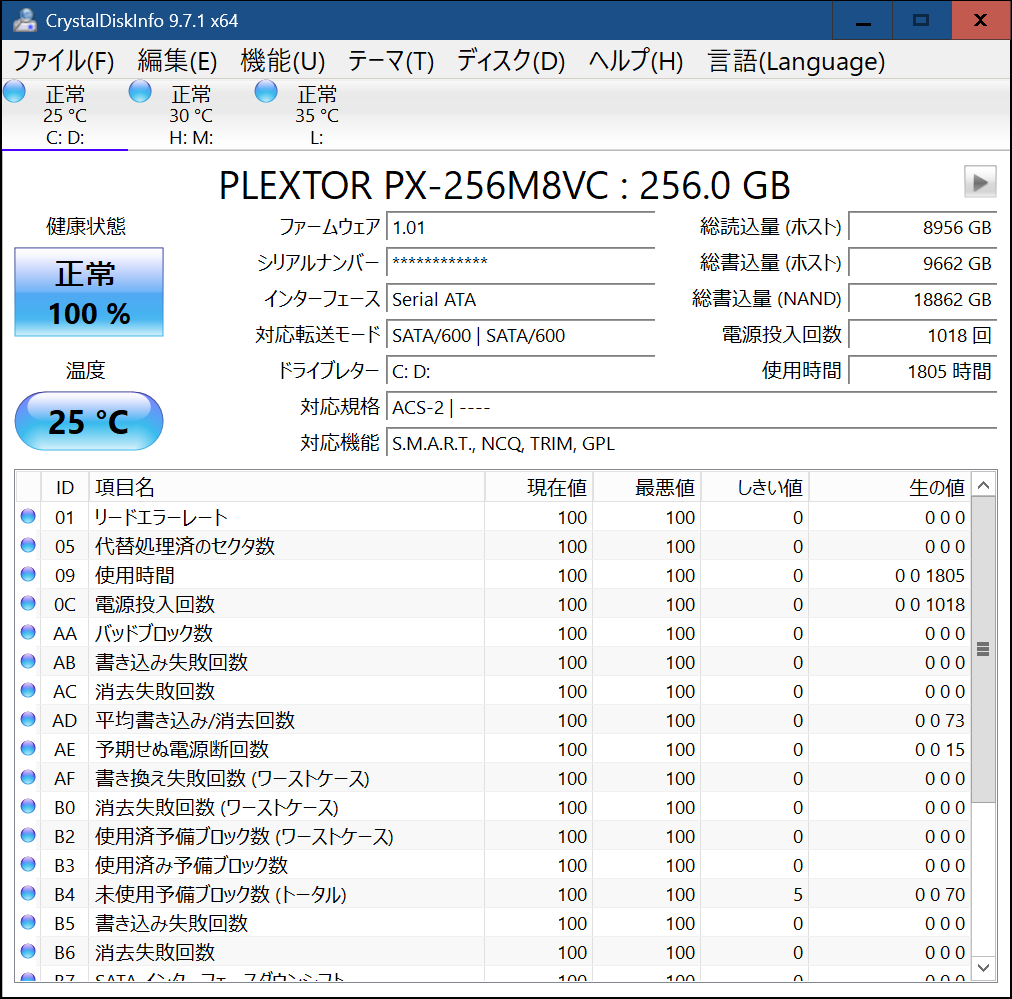The image size is (1012, 999).
Task: Click status orb for B2 row
Action: 28,835
